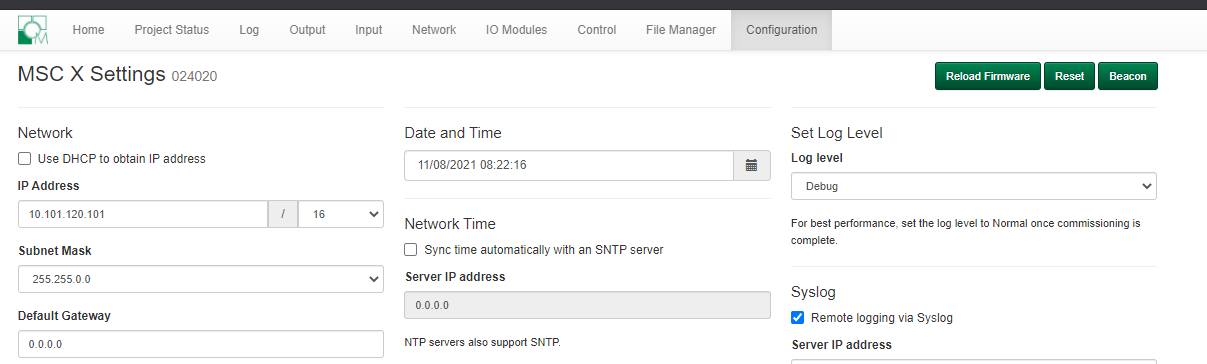This screenshot has height=364, width=1207.
Task: Toggle Sync time automatically with SNTP server
Action: click(x=411, y=249)
